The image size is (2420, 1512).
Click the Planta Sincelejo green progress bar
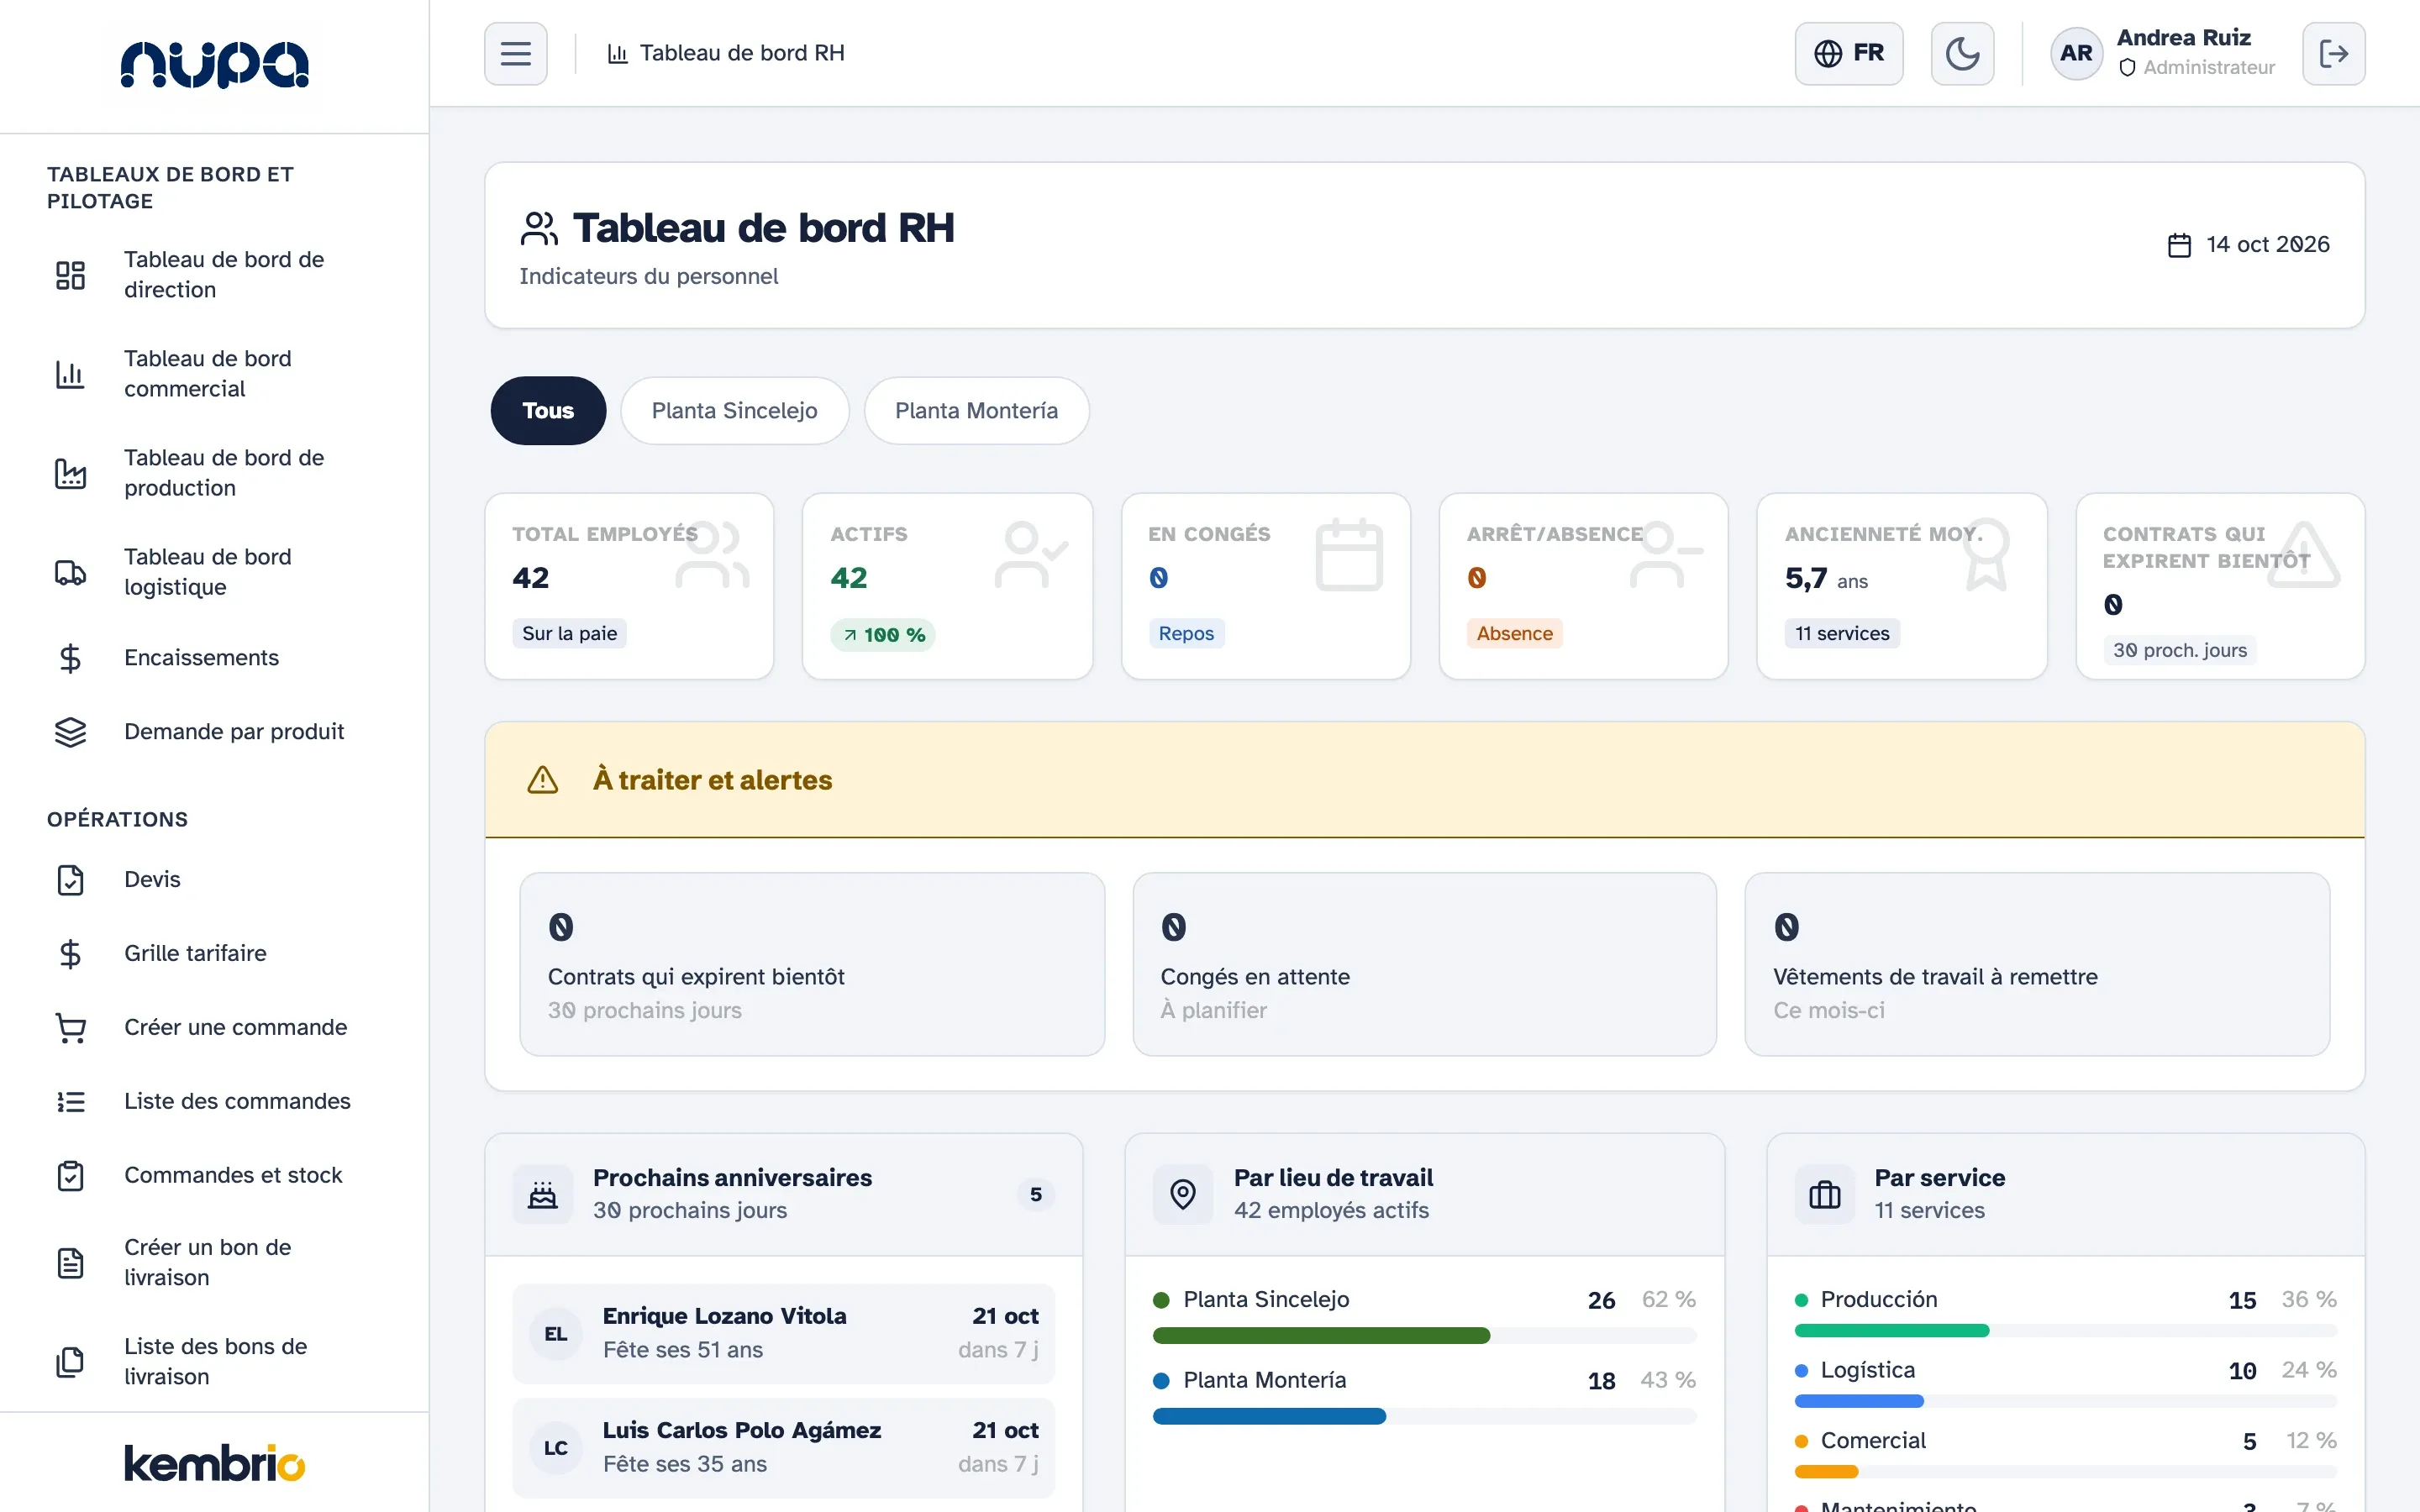point(1321,1335)
